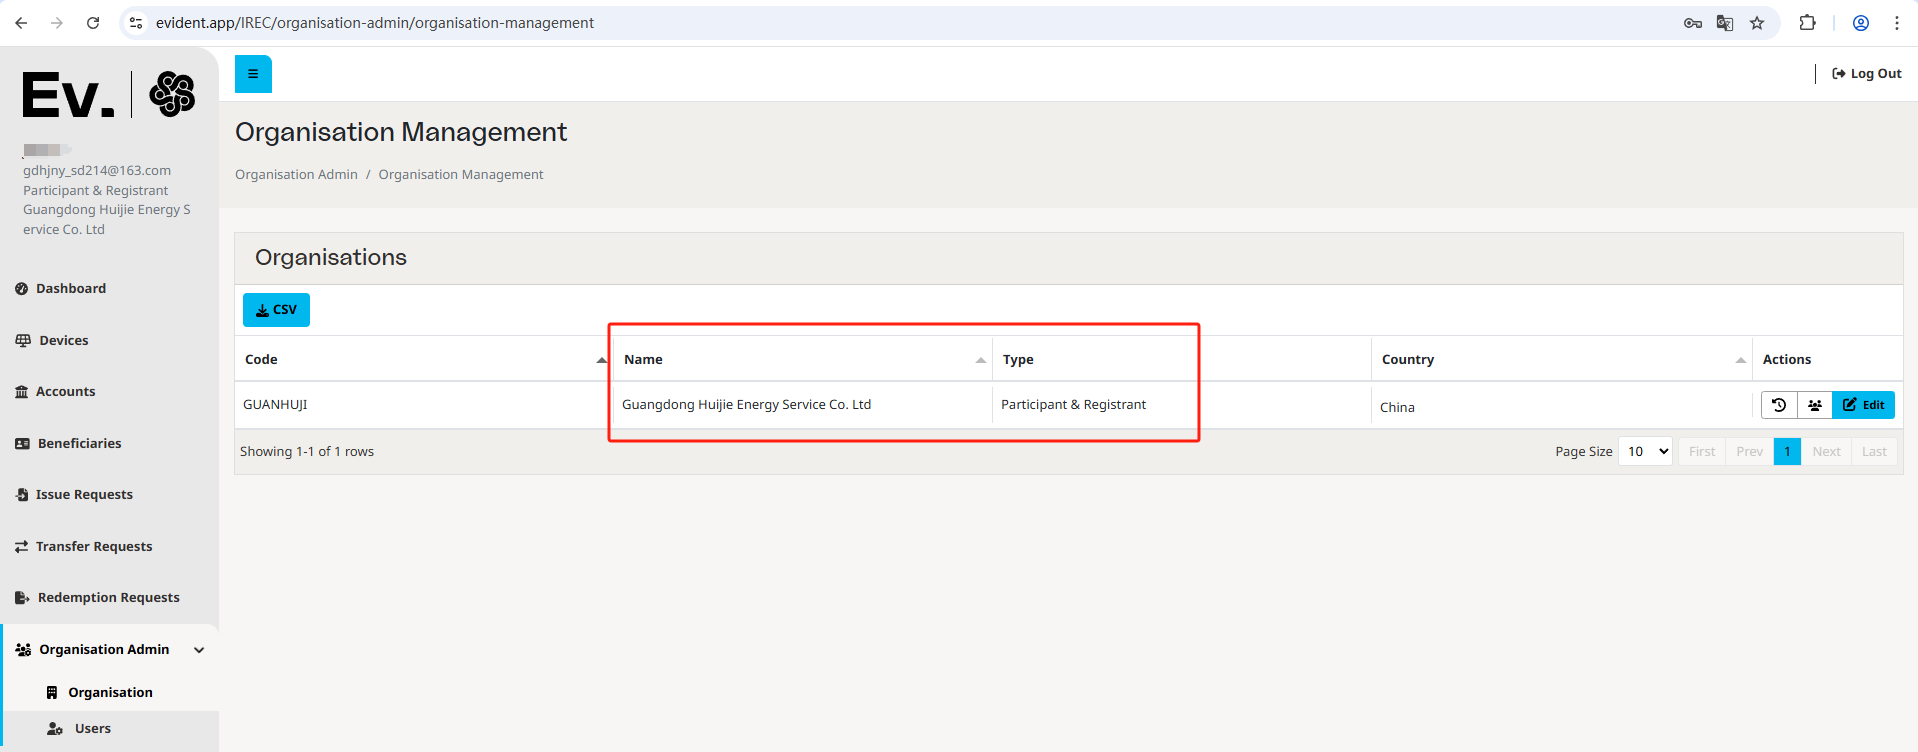This screenshot has width=1918, height=752.
Task: Download organisations as CSV
Action: [276, 310]
